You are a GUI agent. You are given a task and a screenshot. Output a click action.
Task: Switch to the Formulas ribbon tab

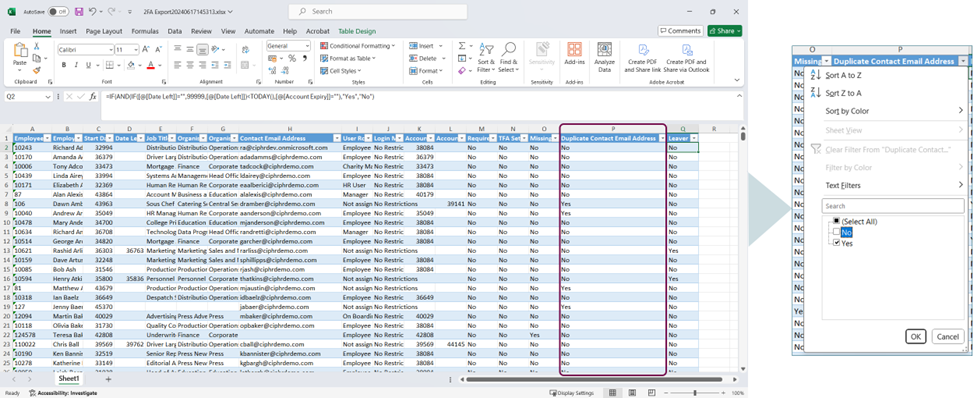[145, 31]
